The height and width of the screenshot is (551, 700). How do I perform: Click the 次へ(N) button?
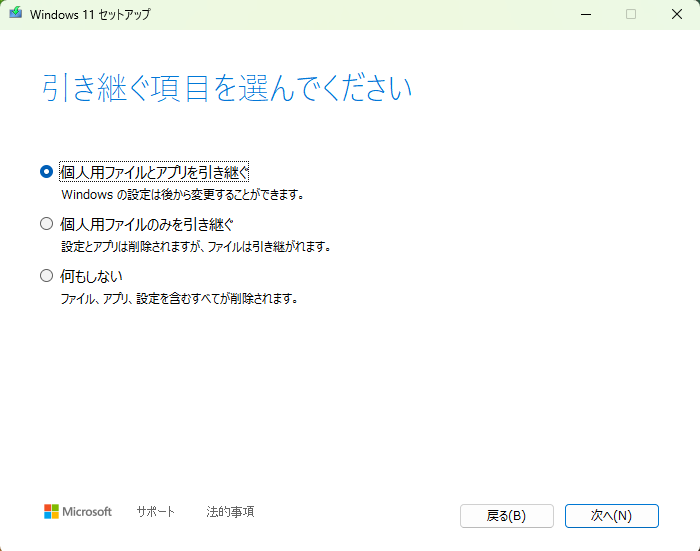[x=612, y=516]
